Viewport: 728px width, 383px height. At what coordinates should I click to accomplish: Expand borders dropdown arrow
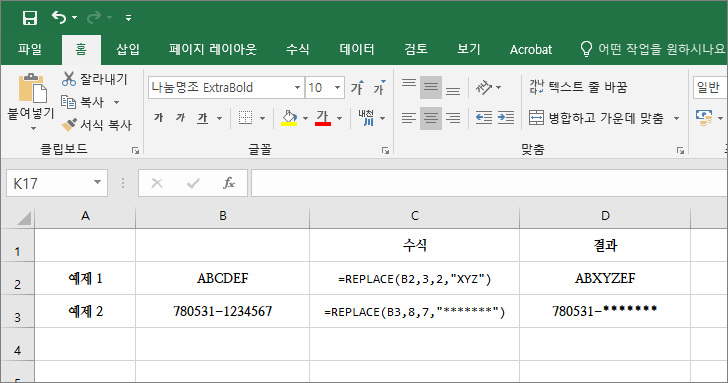point(262,118)
